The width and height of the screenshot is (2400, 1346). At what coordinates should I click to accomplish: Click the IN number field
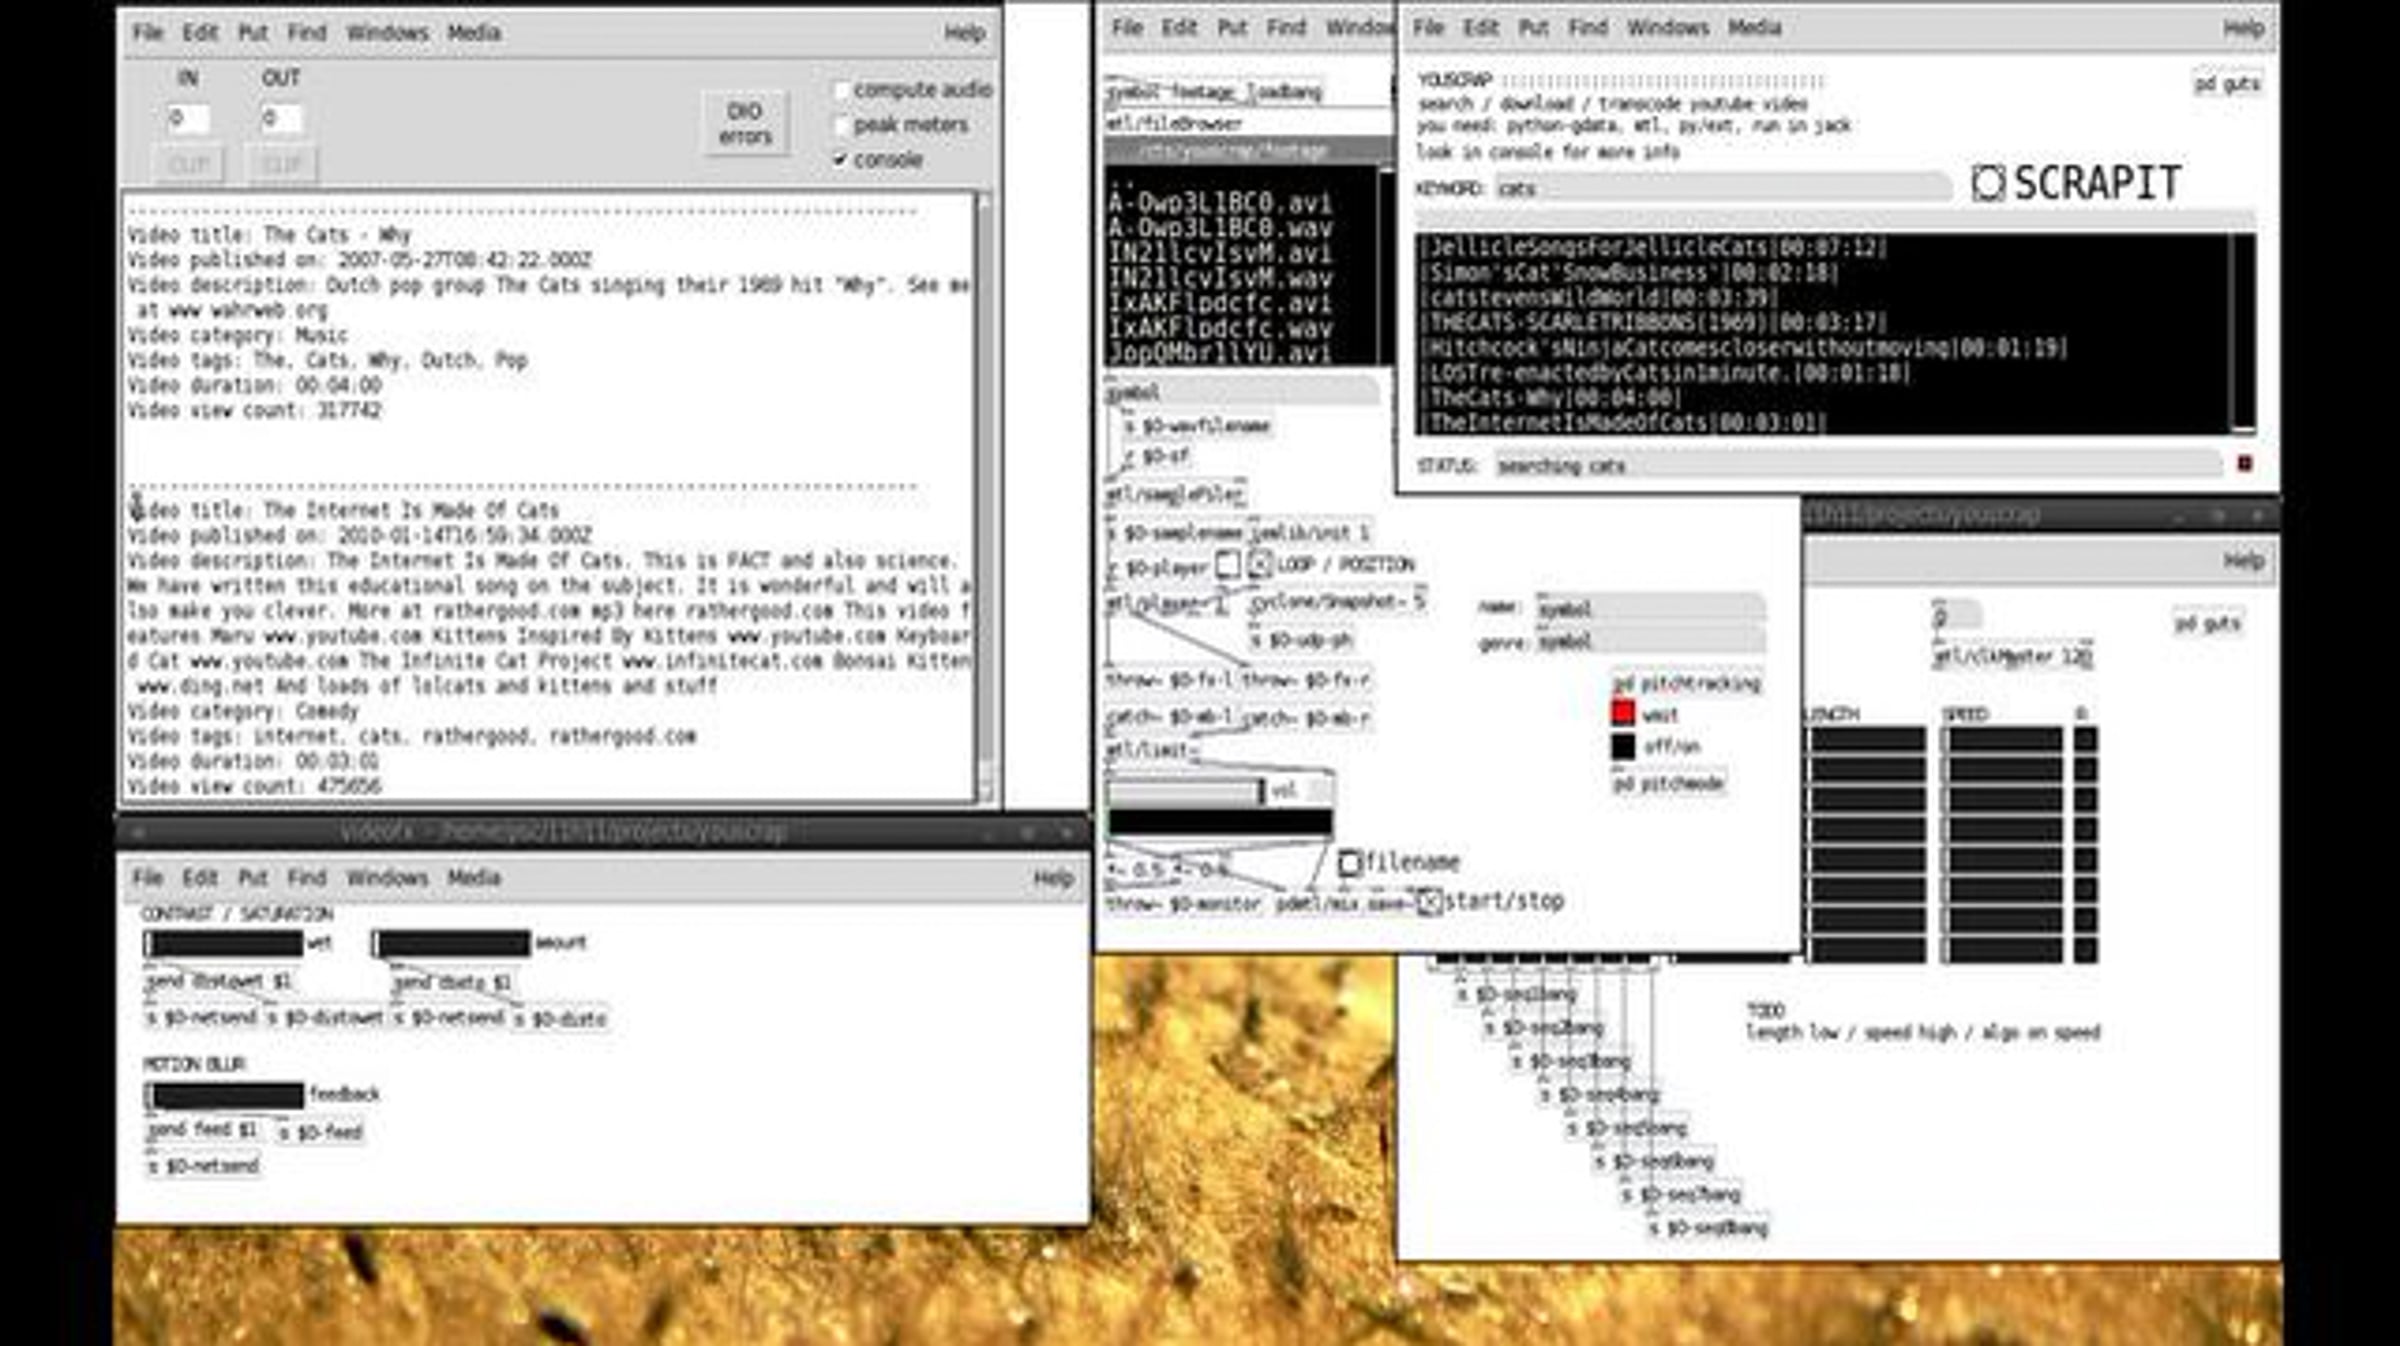coord(188,119)
